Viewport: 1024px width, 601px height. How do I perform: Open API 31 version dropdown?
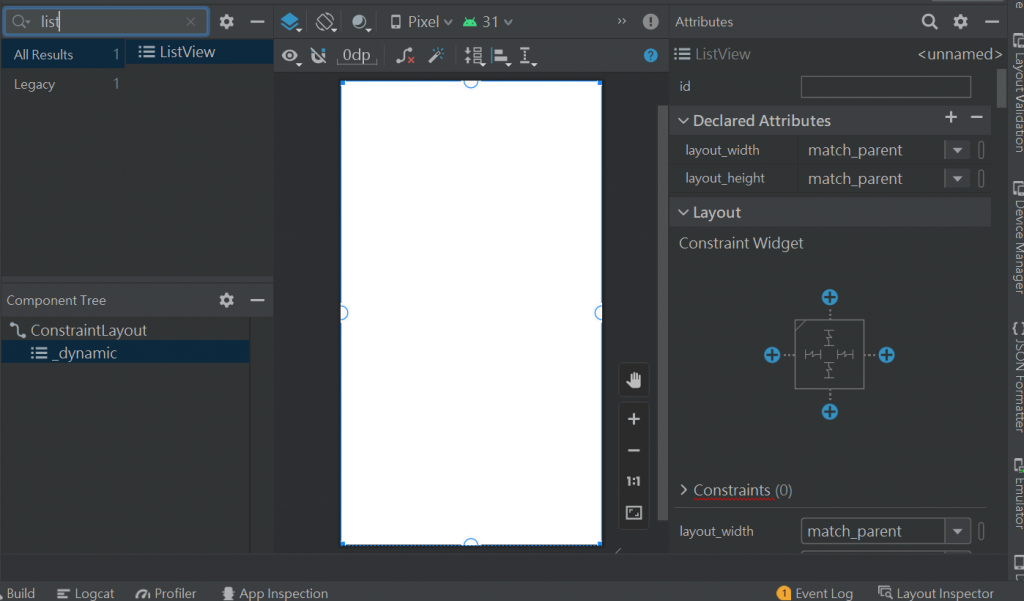(488, 22)
